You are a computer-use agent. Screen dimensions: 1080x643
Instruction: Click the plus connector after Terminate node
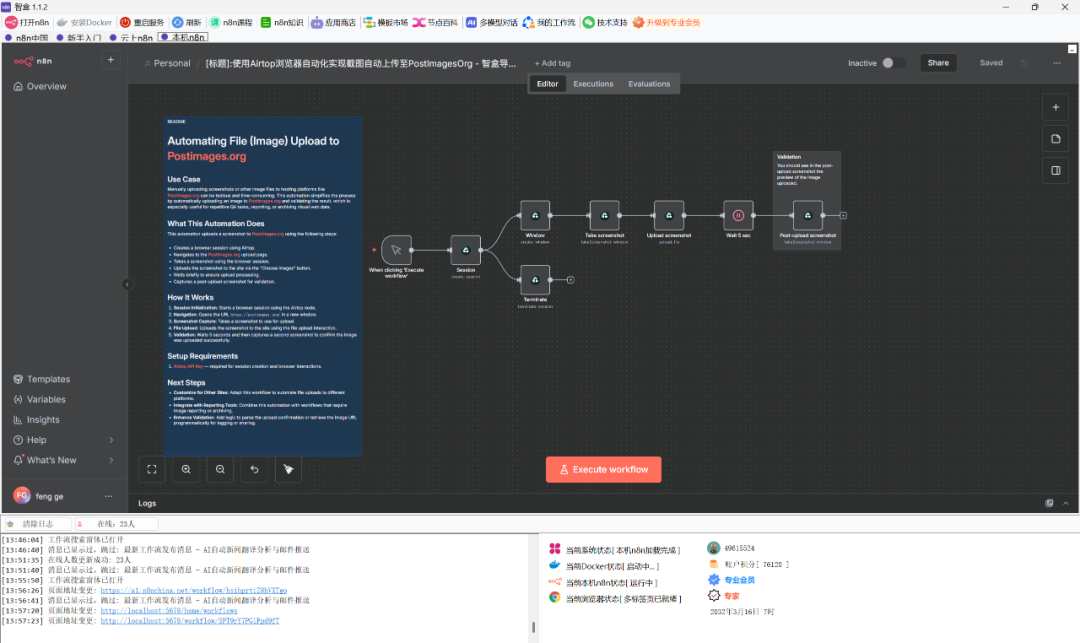click(x=570, y=280)
